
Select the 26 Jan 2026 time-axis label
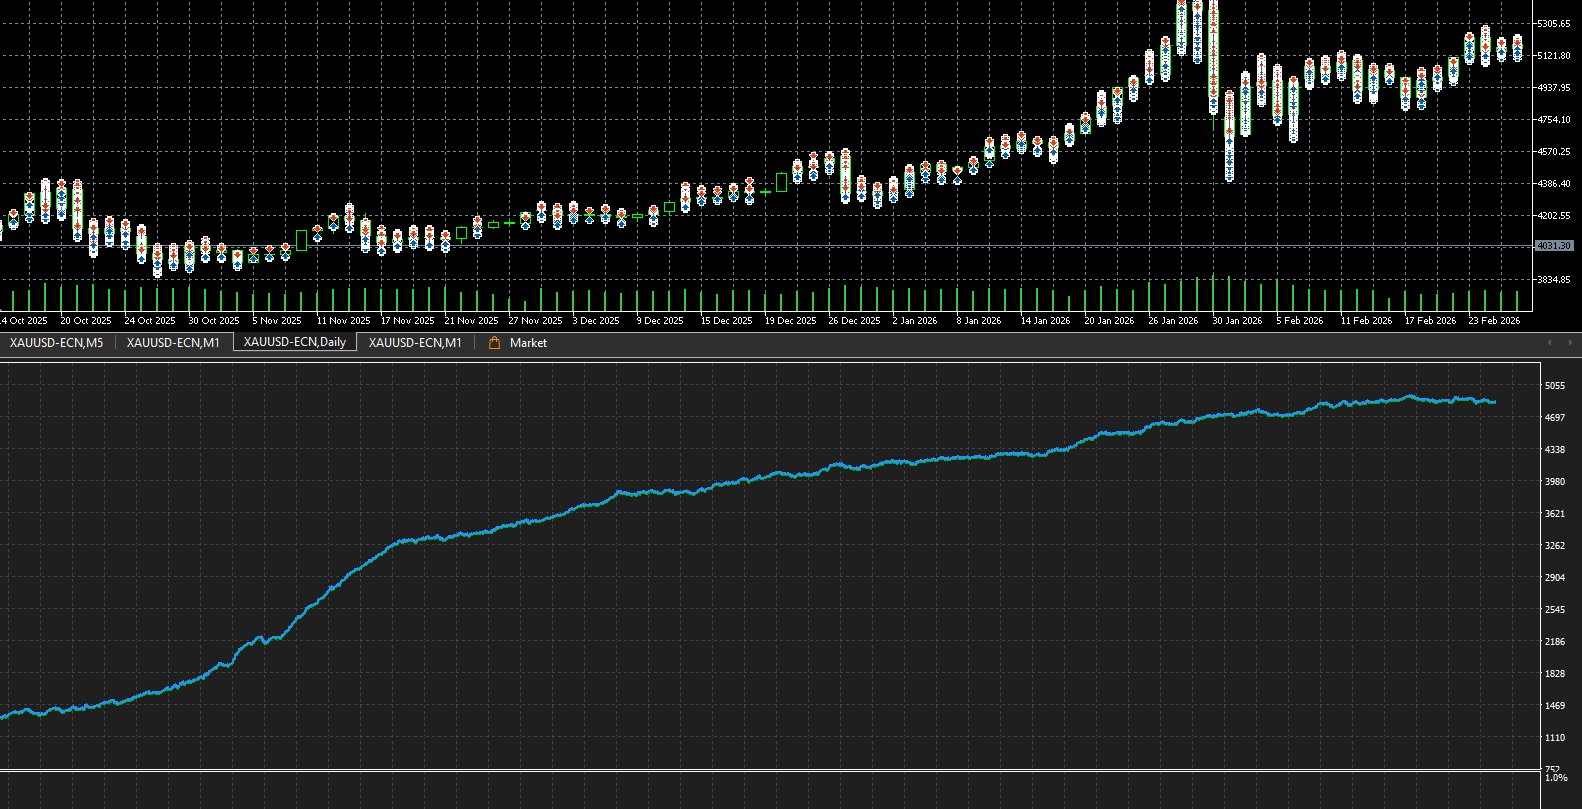click(x=1173, y=321)
